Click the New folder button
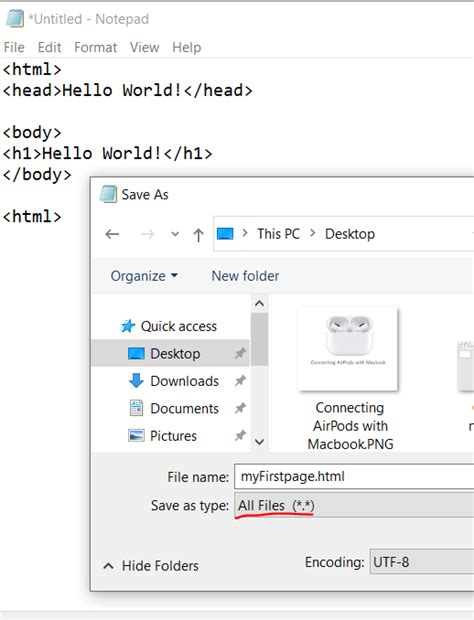This screenshot has height=620, width=474. (245, 276)
